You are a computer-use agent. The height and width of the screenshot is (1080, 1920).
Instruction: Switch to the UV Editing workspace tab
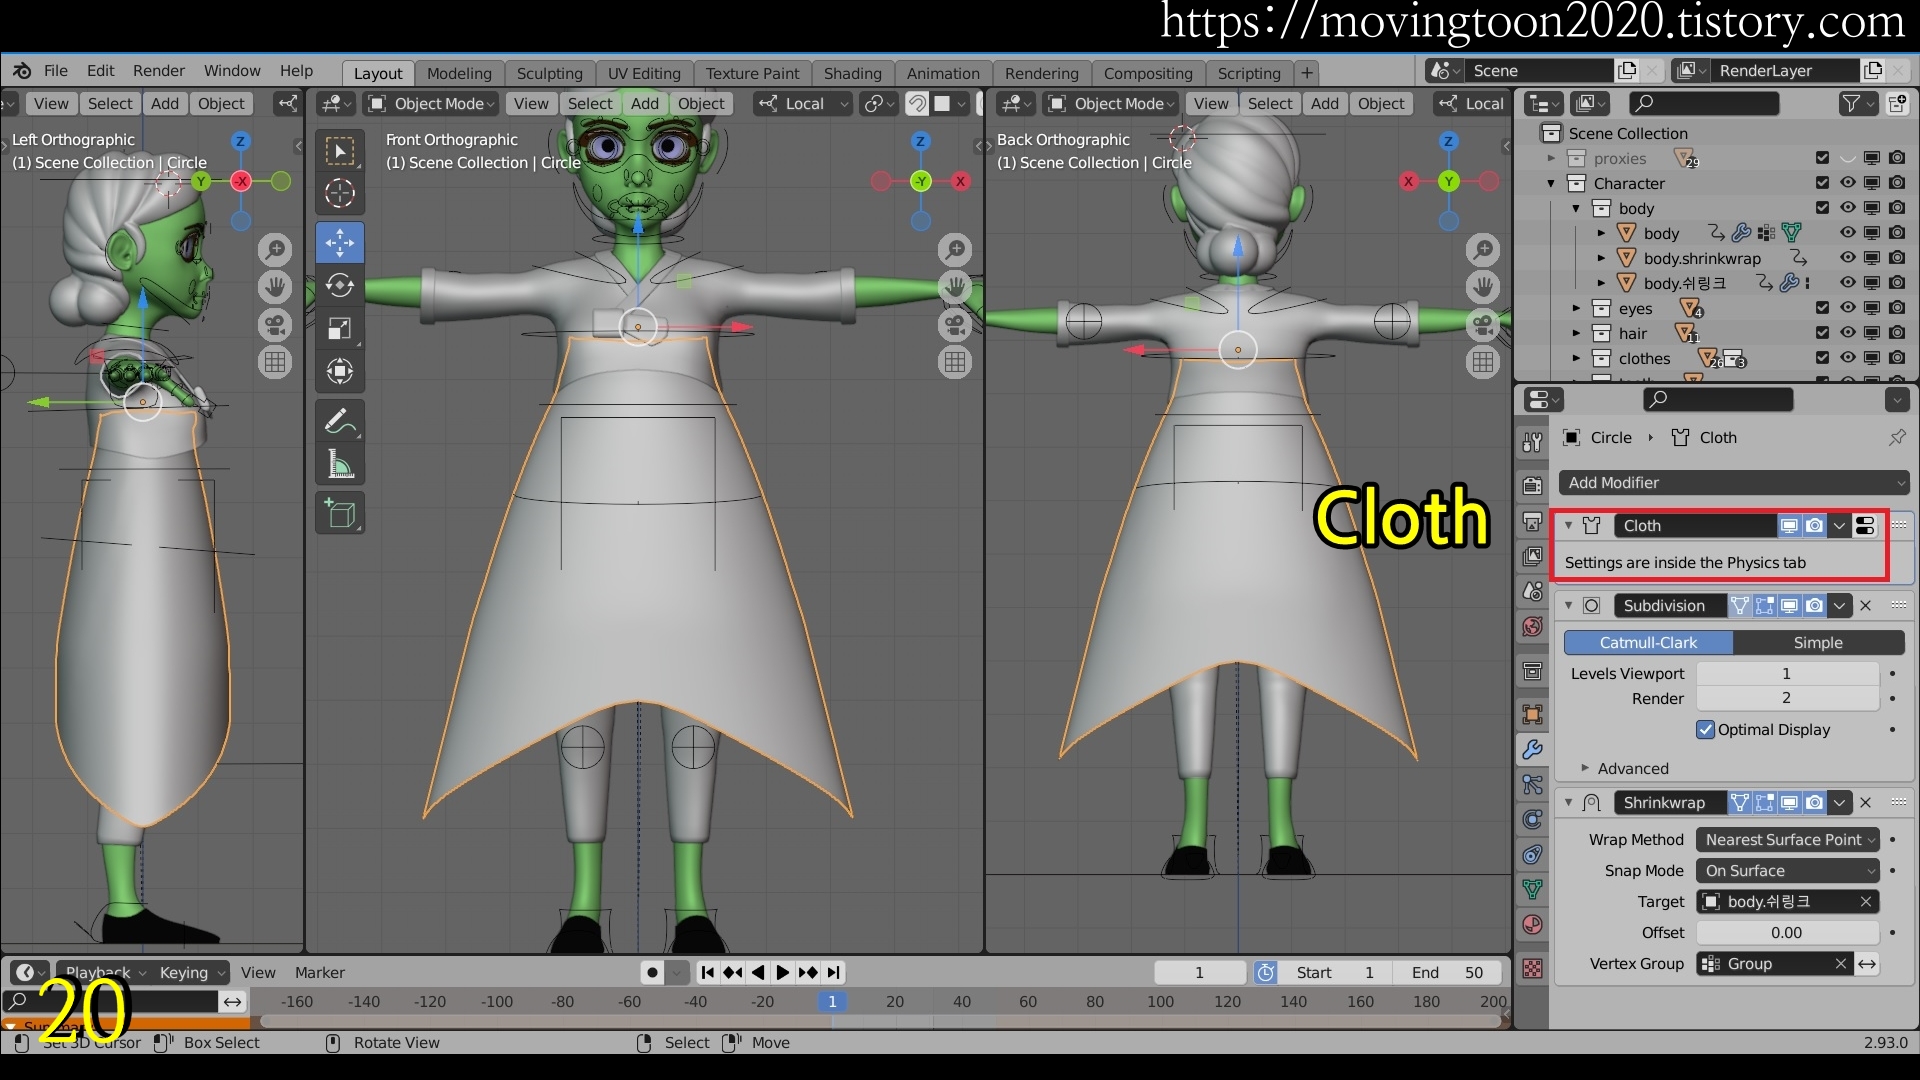coord(644,73)
